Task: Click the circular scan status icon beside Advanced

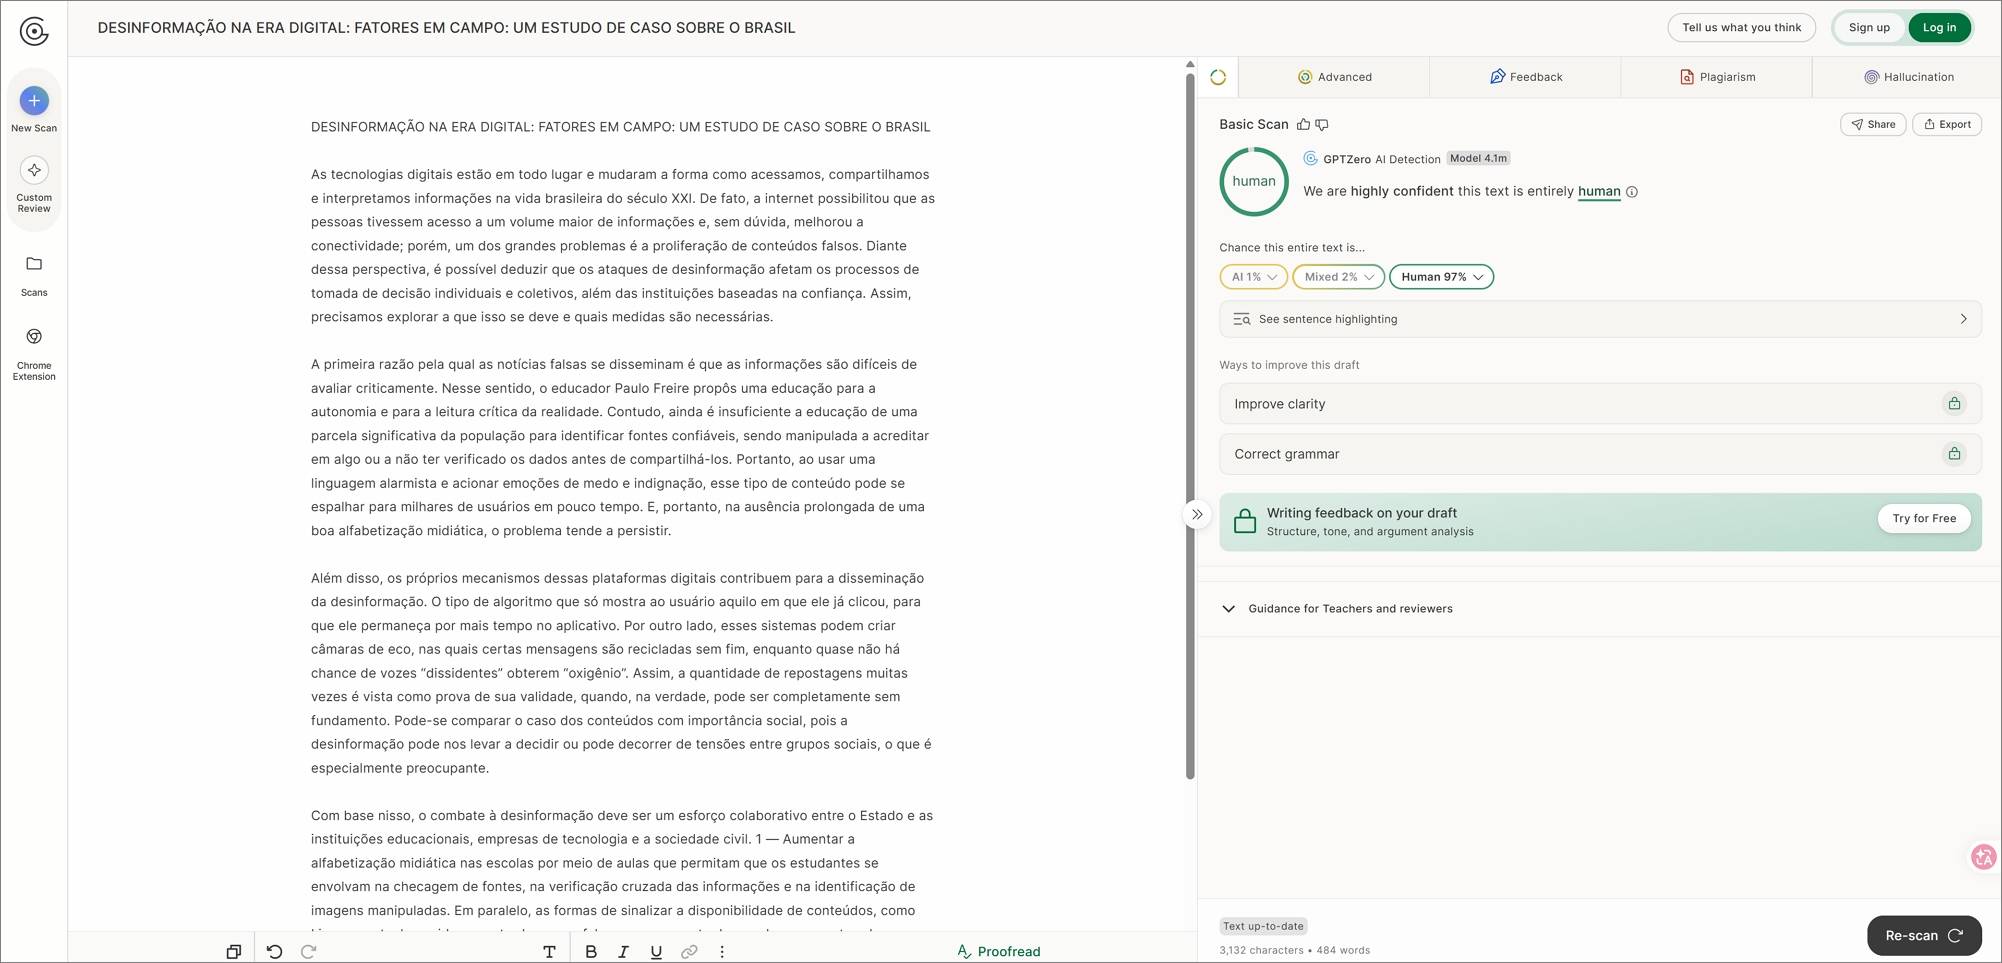Action: [1218, 77]
